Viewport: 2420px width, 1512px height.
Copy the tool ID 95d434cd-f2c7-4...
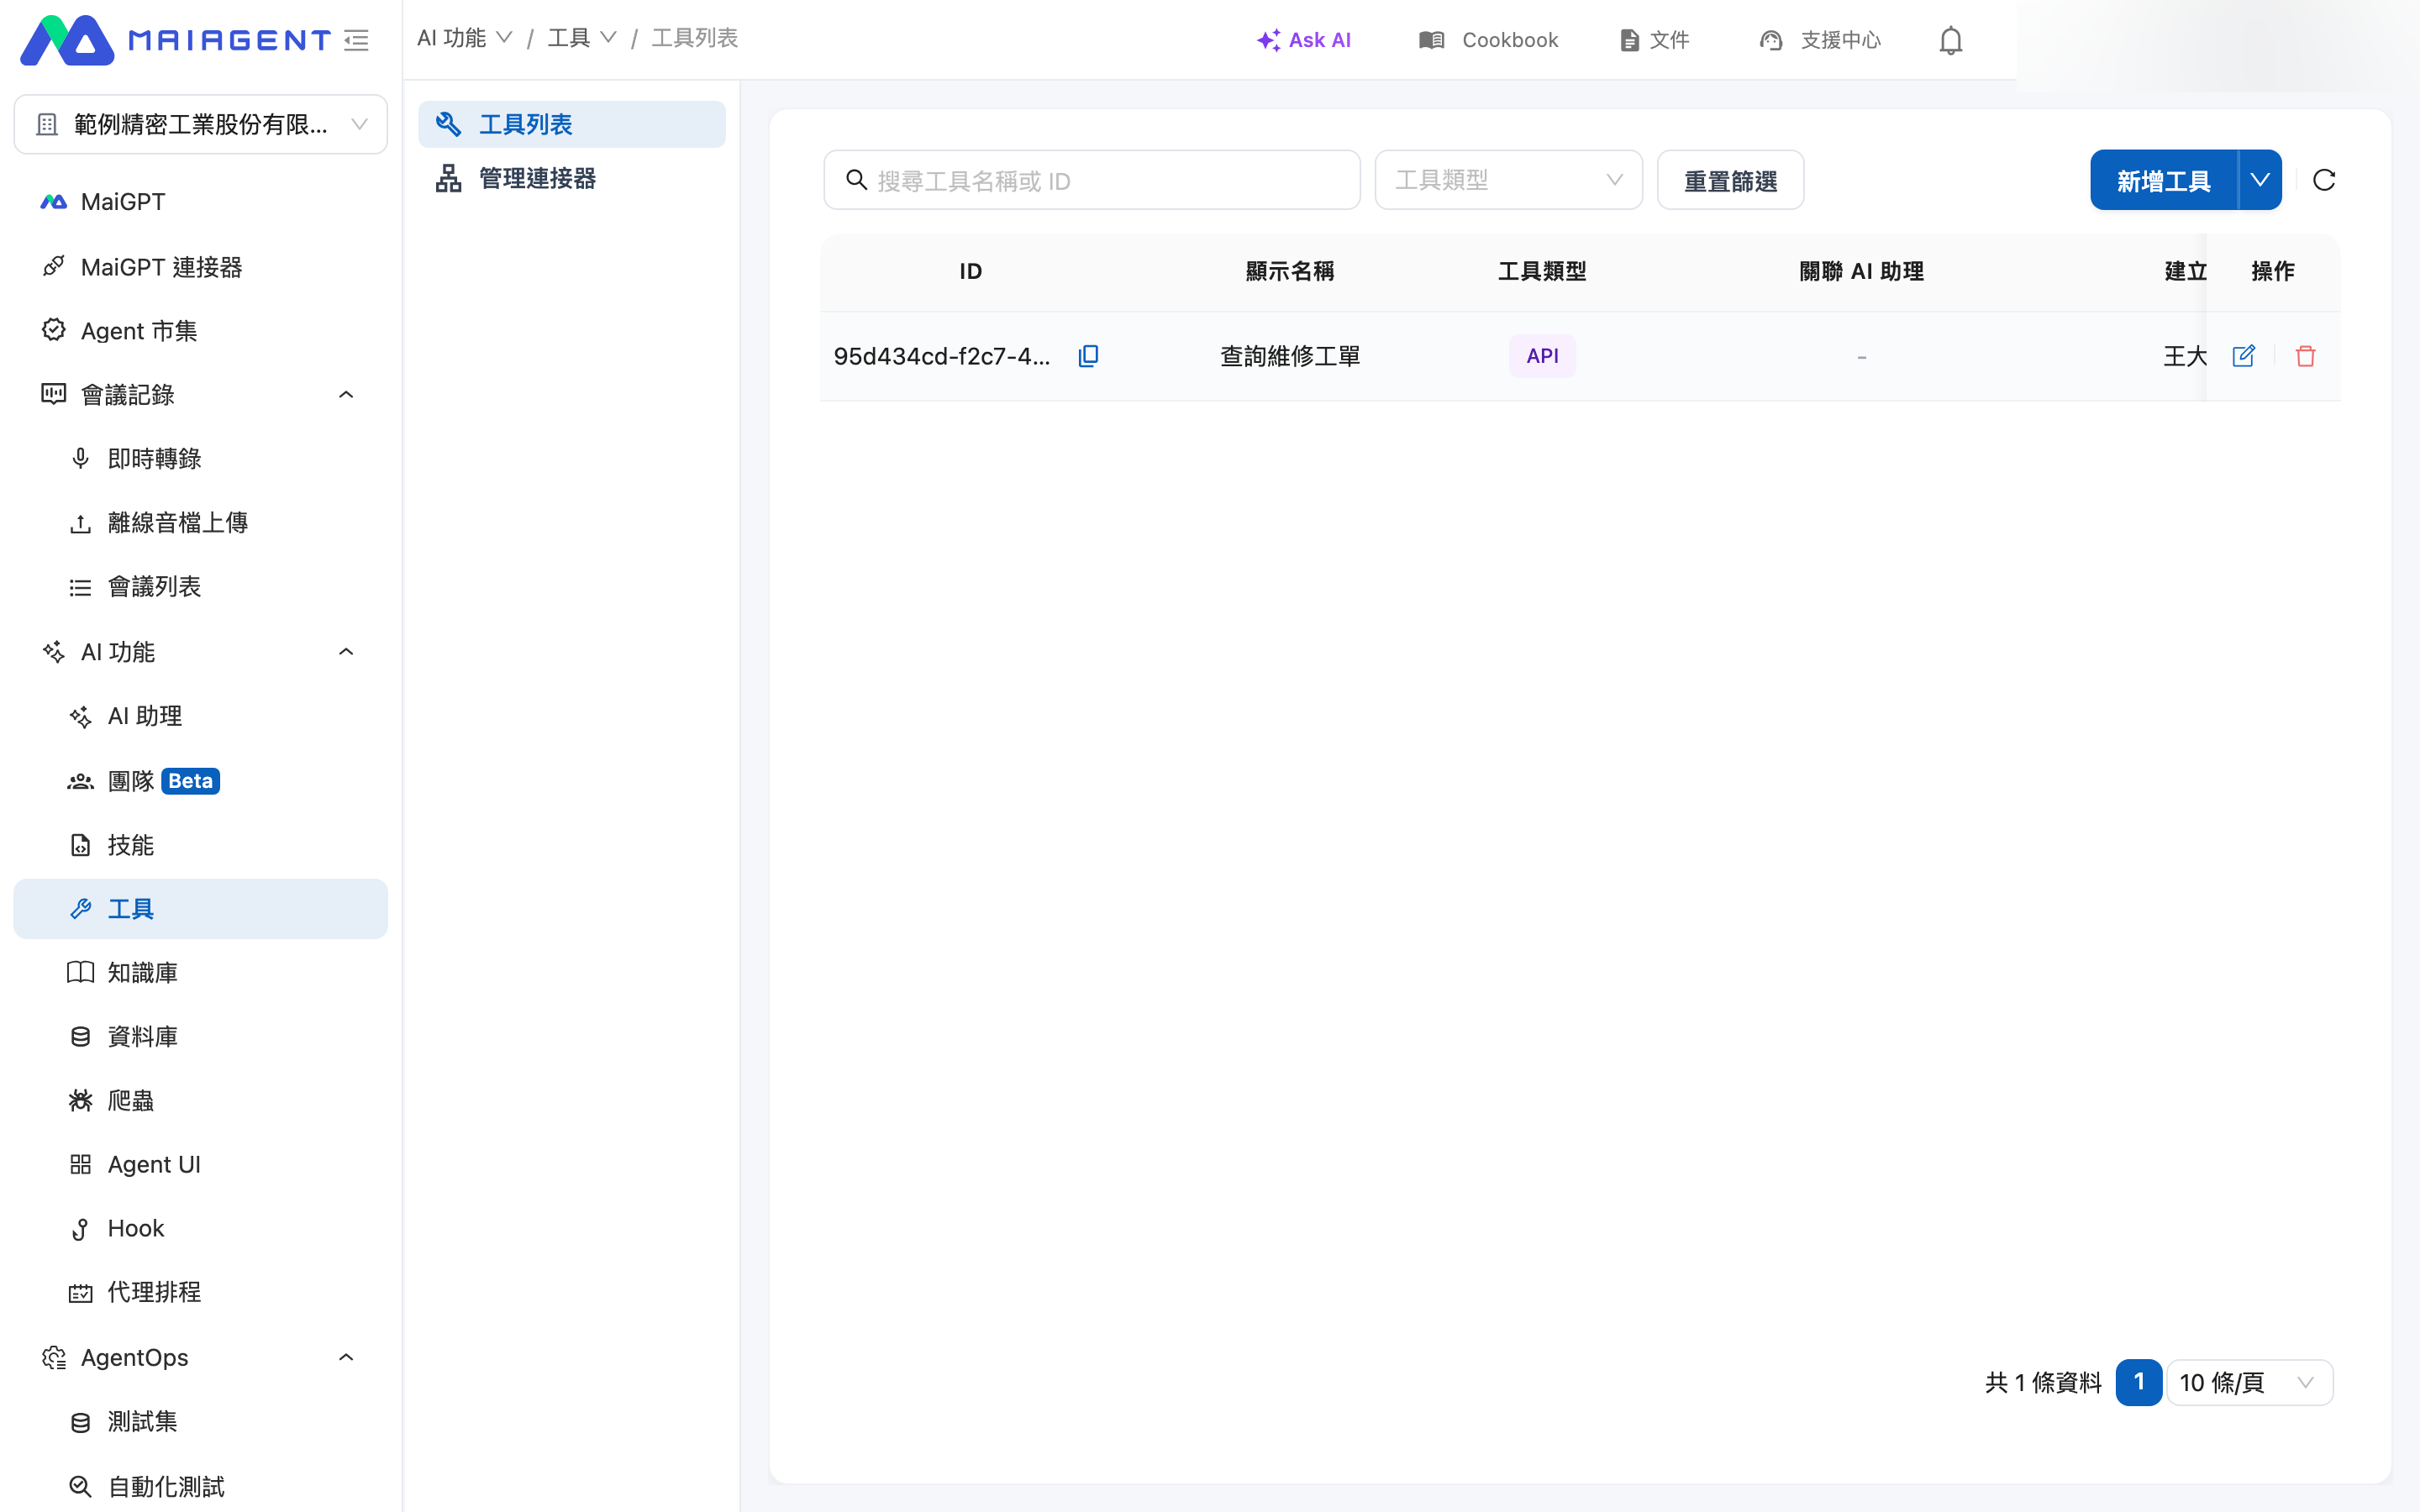click(1088, 356)
